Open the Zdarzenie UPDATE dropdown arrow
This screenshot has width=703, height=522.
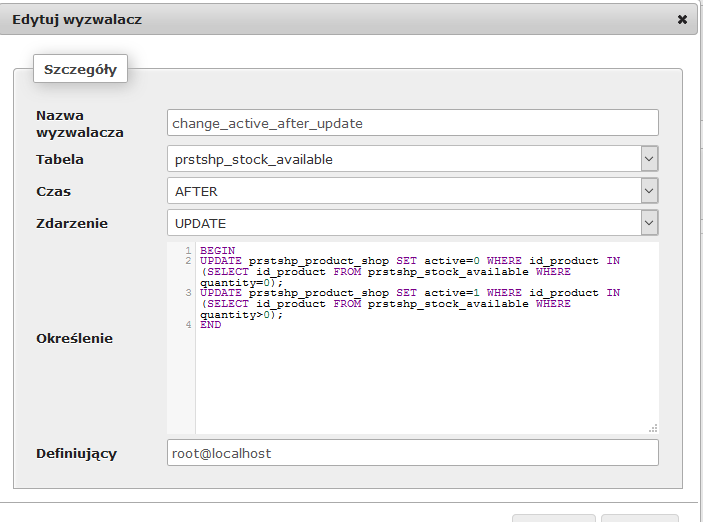coord(649,223)
